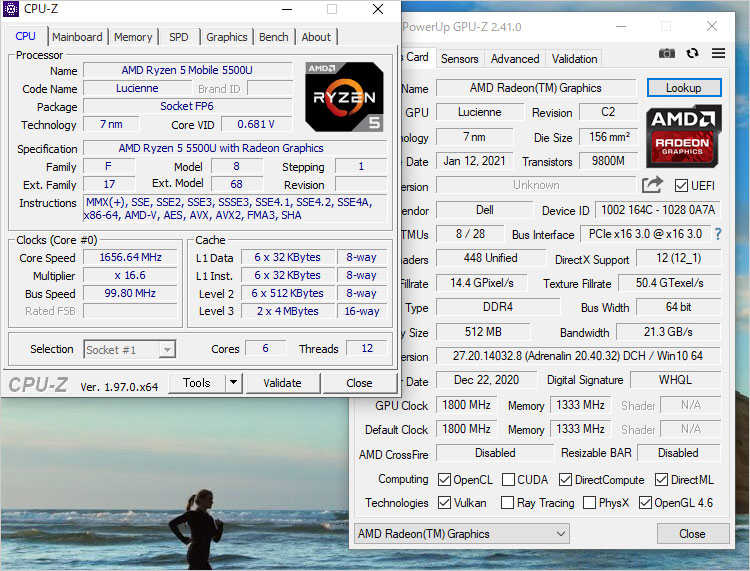Click the Bandwidth value 21.3 GB/s
This screenshot has height=571, width=750.
pyautogui.click(x=668, y=332)
